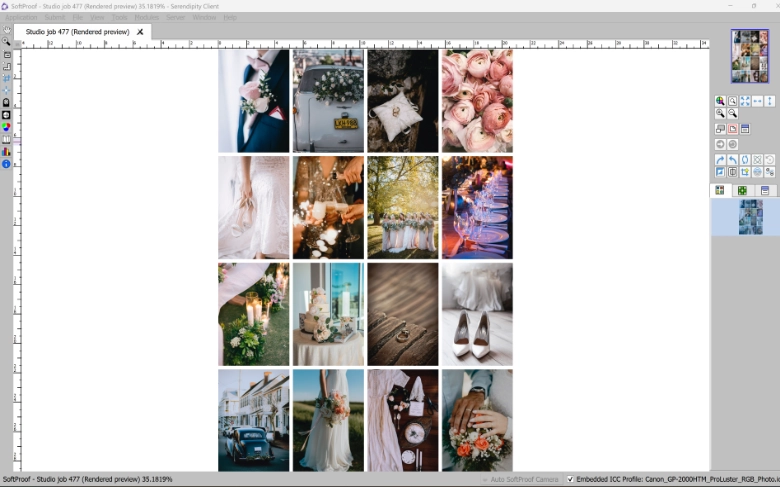Click the rotate counter-clockwise arrow icon
Image resolution: width=780 pixels, height=487 pixels.
732,159
